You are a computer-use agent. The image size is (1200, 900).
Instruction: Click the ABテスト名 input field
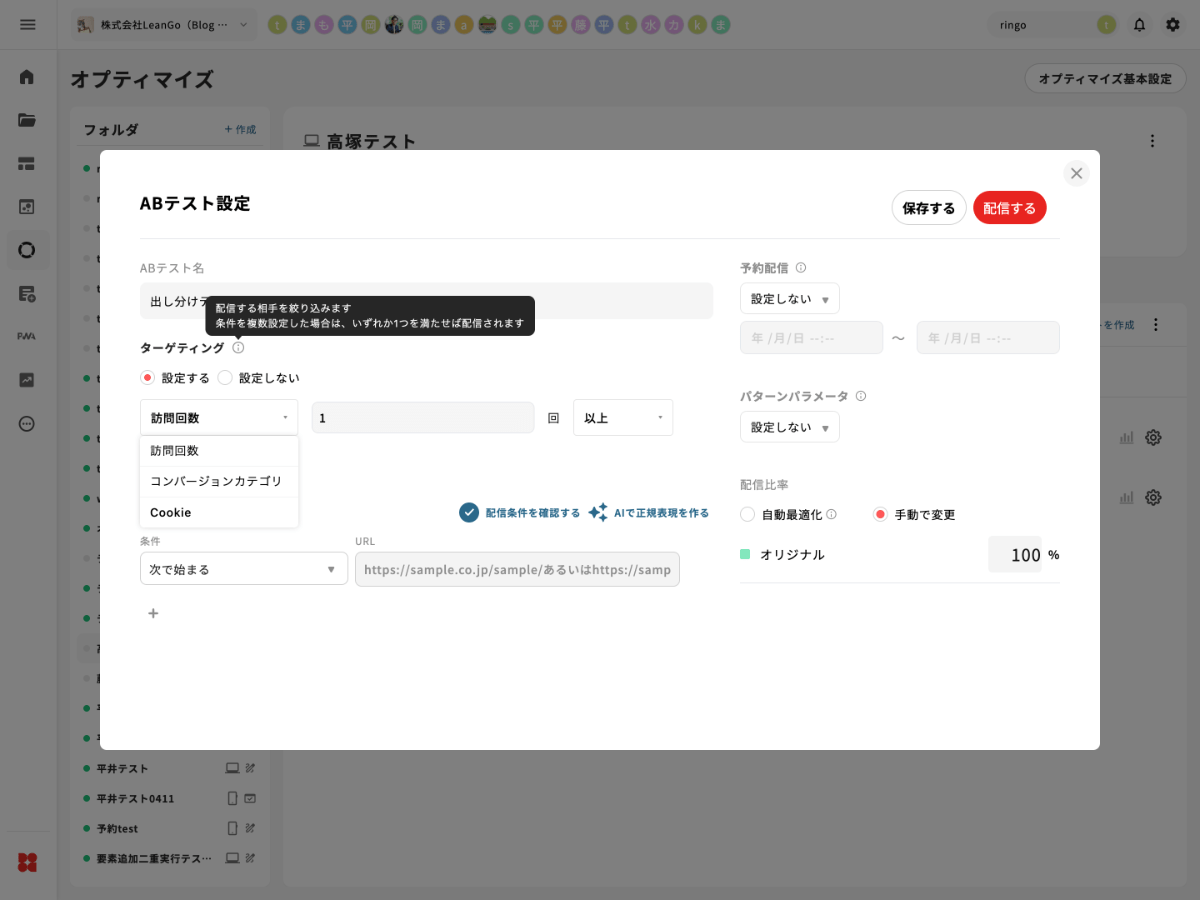point(426,300)
